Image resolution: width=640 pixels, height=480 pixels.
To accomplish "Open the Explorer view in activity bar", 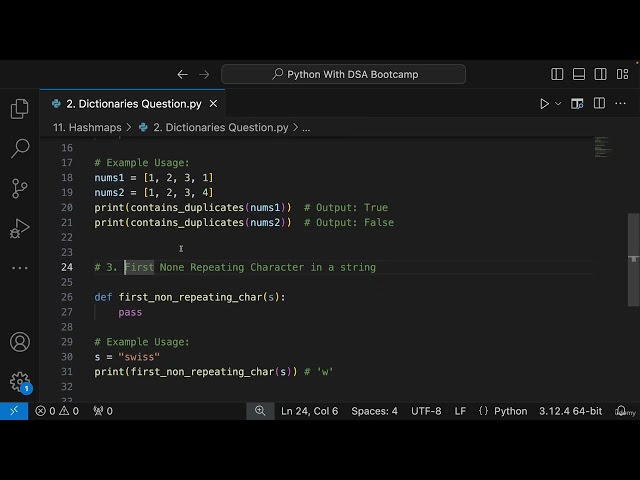I will coord(20,109).
